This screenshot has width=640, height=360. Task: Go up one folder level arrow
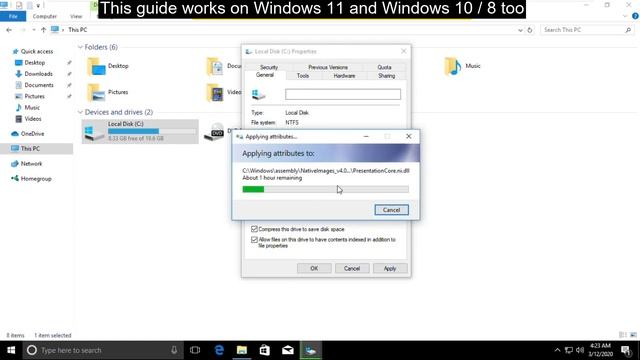coord(44,30)
